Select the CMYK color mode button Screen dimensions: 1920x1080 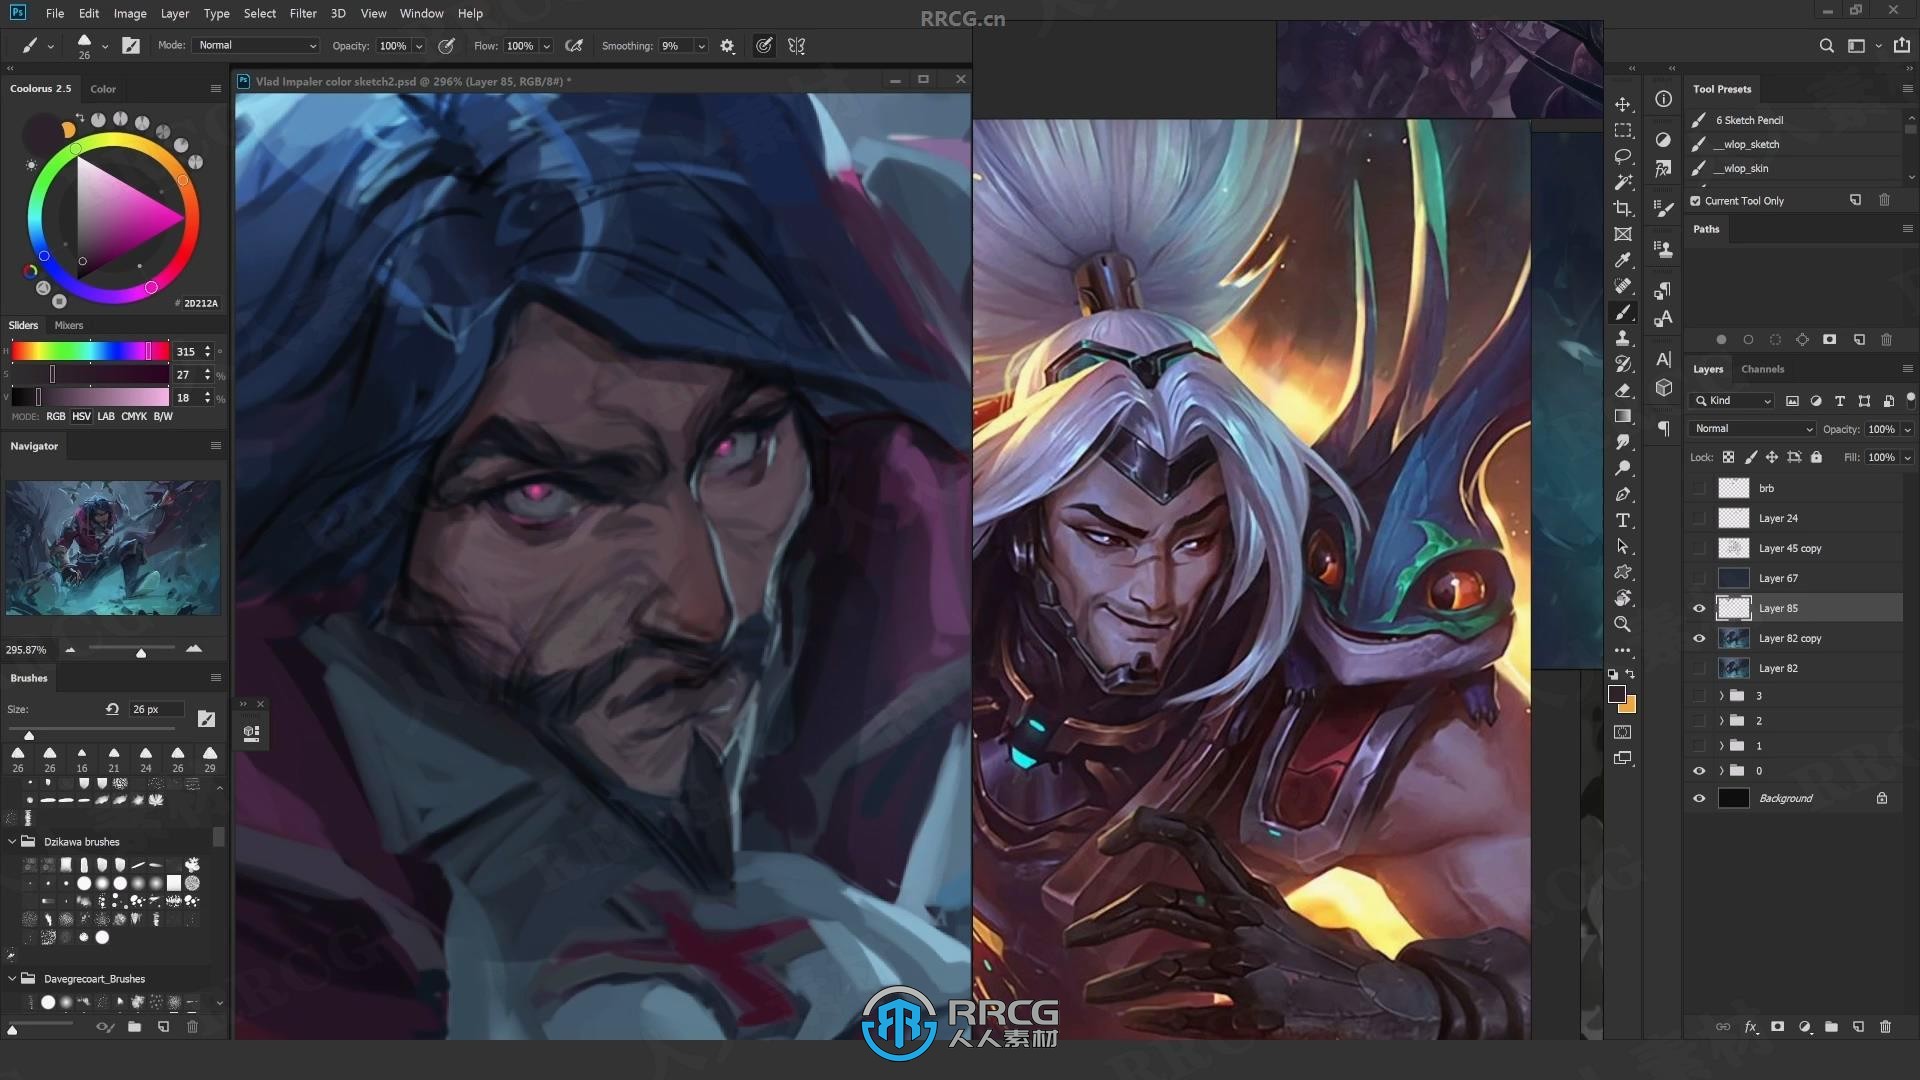click(x=134, y=417)
